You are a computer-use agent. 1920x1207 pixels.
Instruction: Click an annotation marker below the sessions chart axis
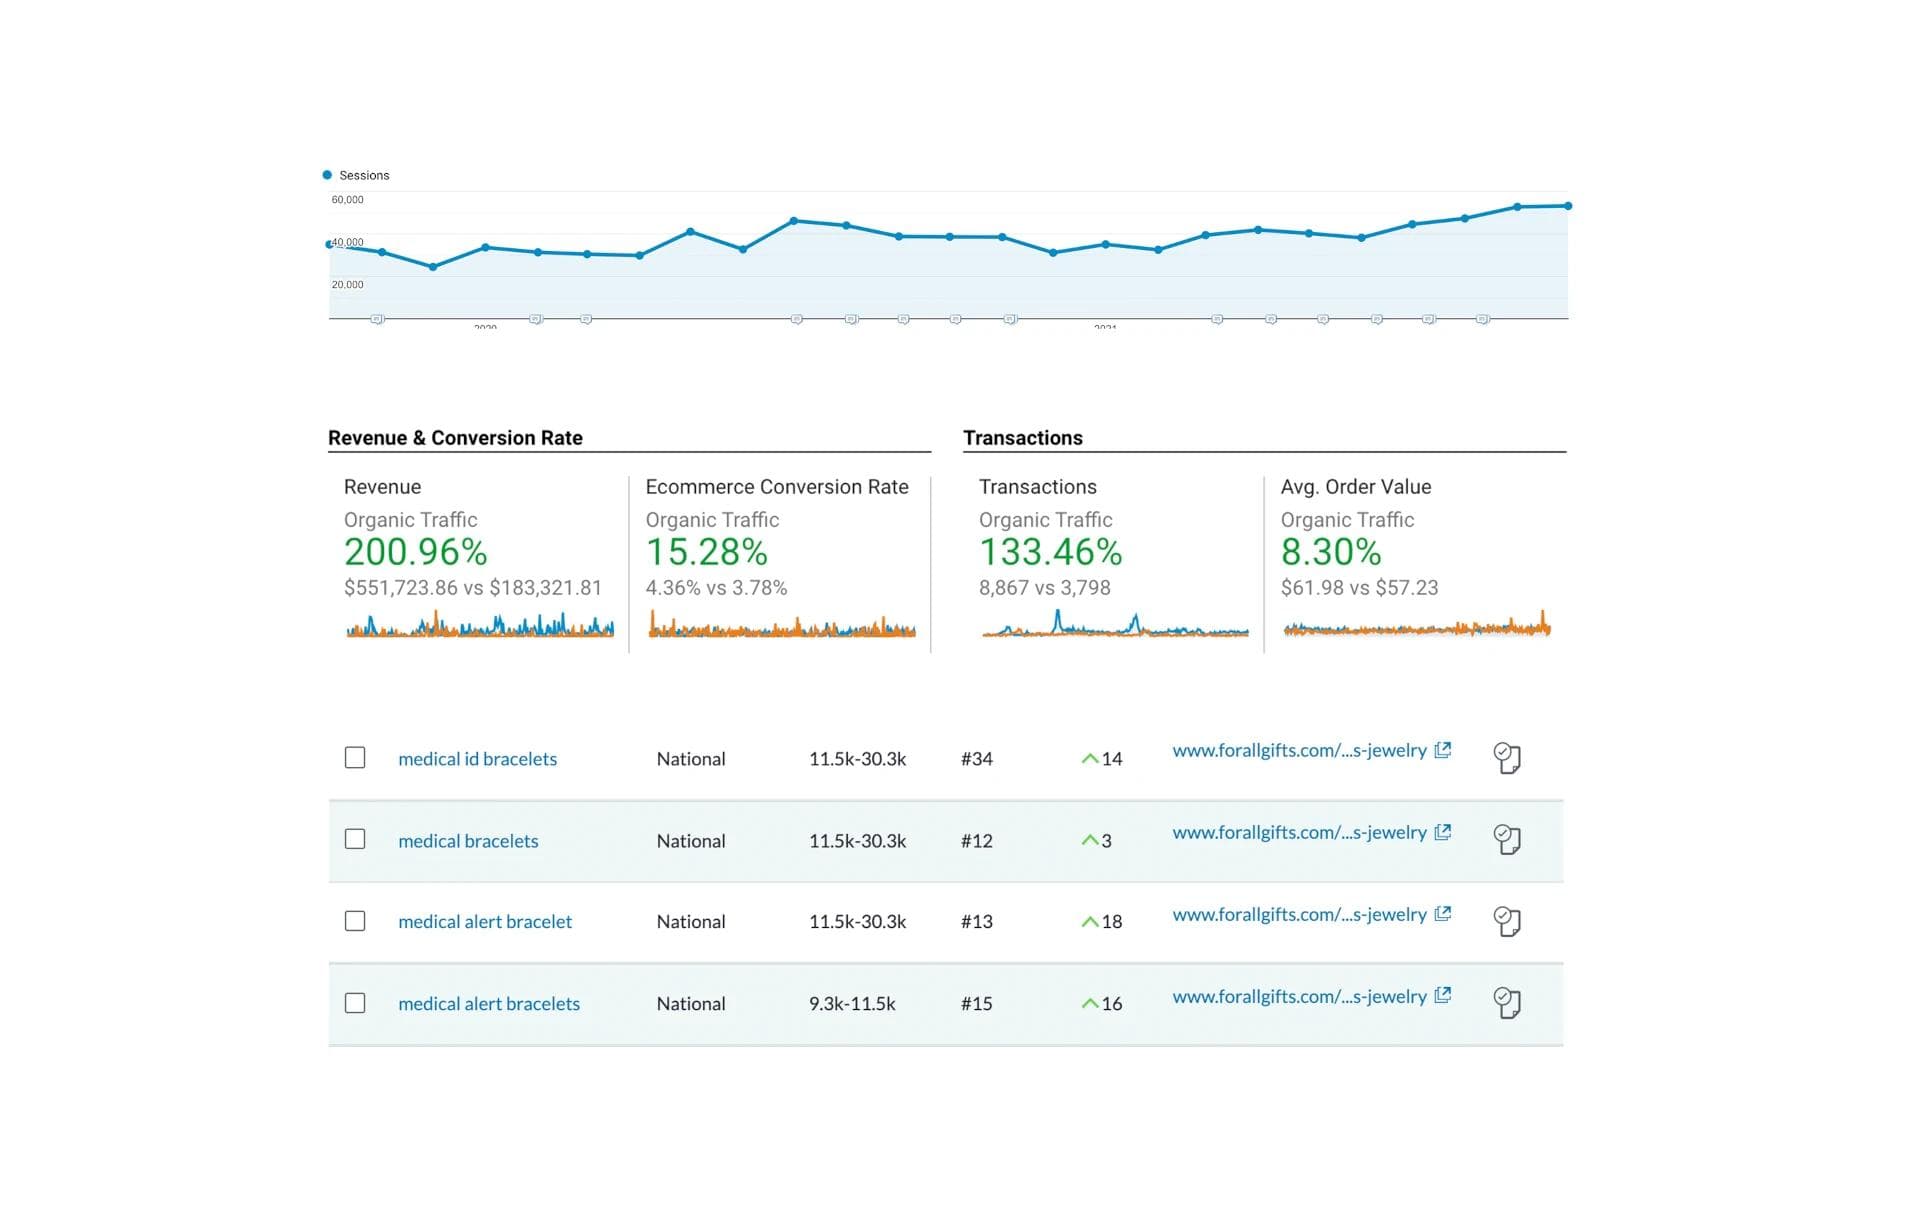(x=378, y=318)
